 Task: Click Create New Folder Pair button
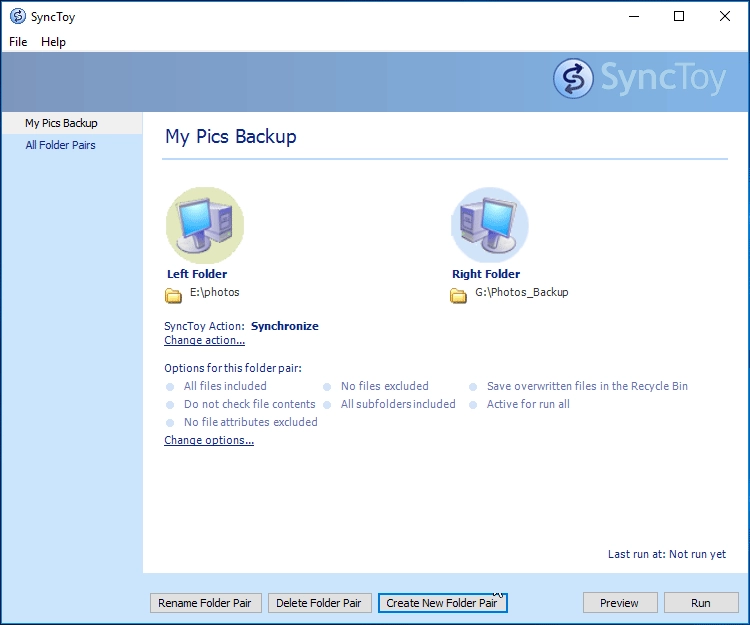(x=442, y=603)
